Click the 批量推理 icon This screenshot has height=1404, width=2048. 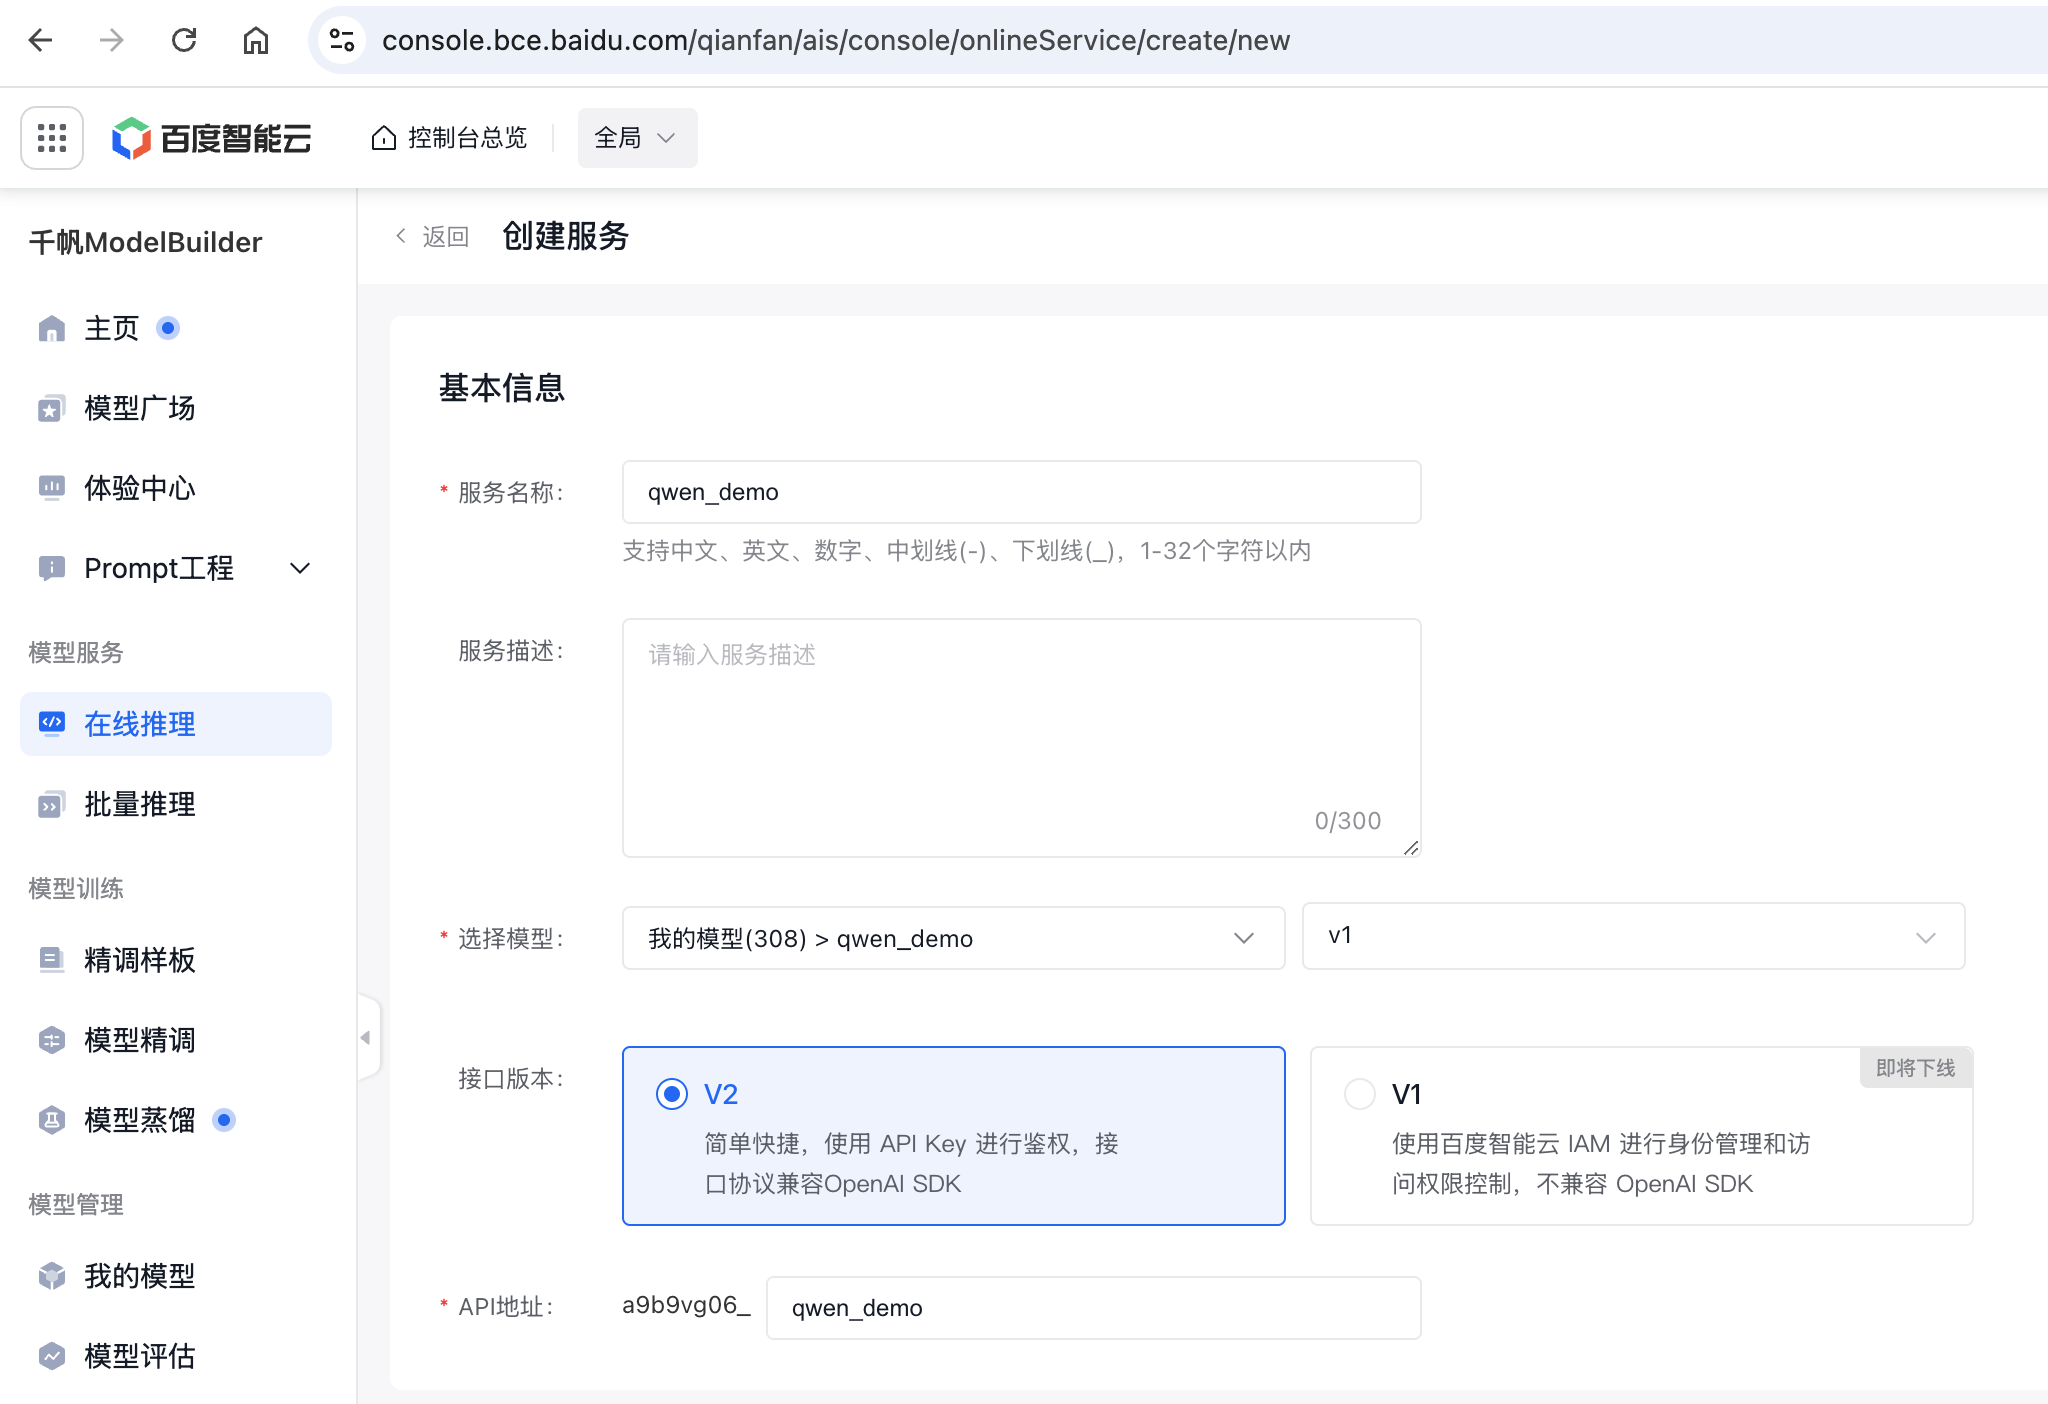(51, 804)
